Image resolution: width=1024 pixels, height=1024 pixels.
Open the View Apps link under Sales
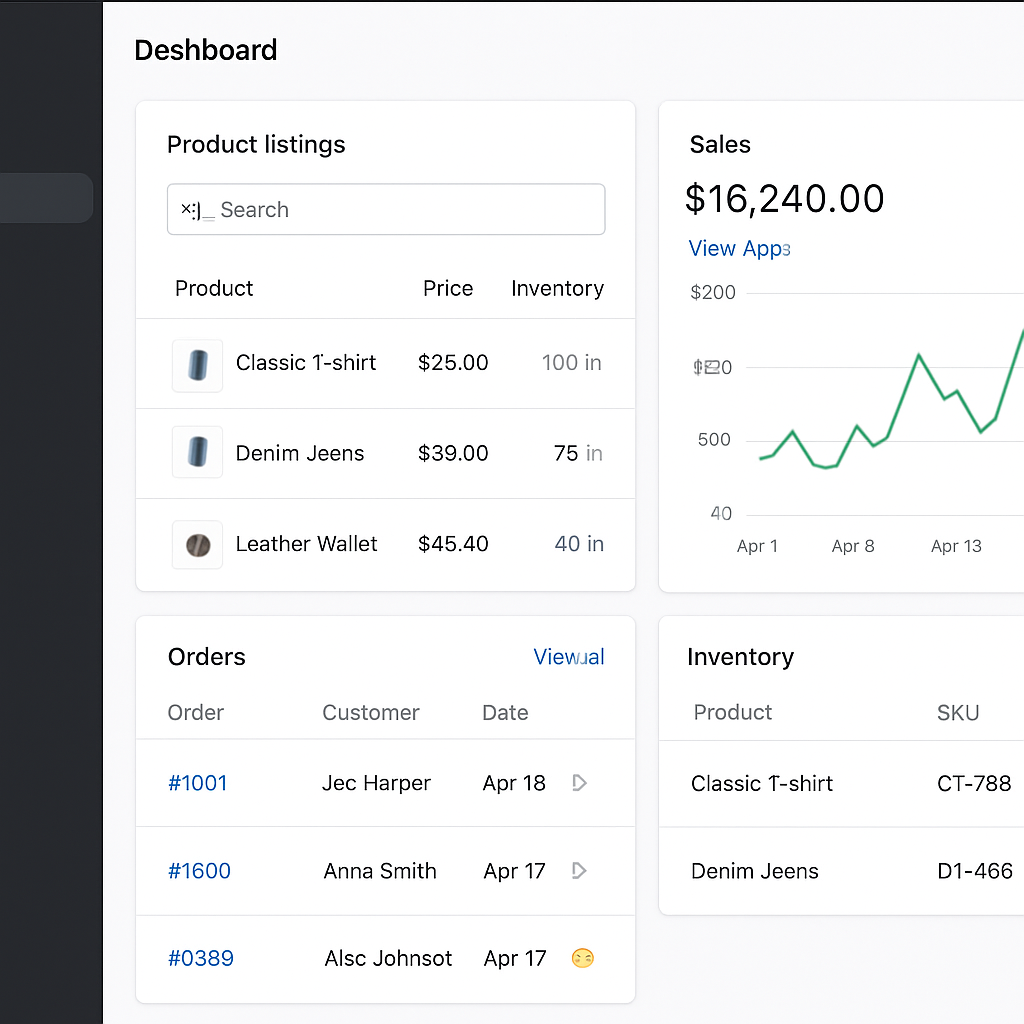coord(739,249)
